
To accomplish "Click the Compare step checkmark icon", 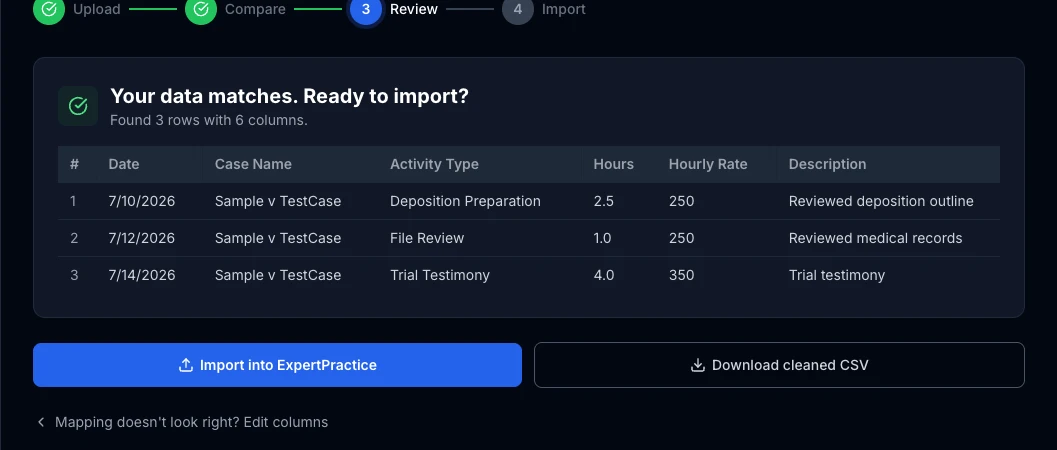I will pos(201,9).
